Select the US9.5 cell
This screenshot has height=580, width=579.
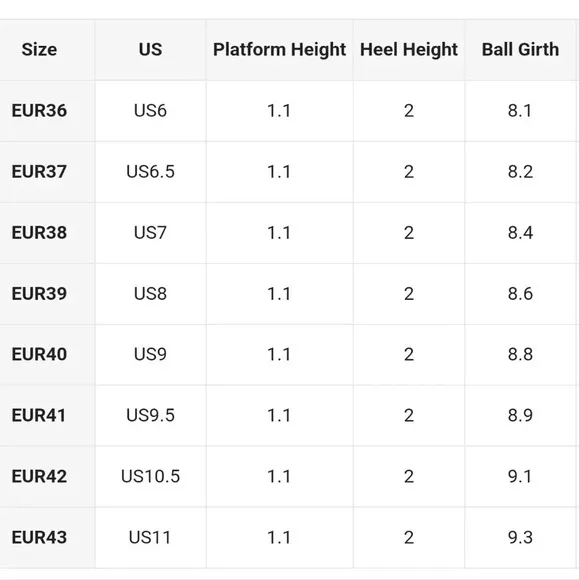[x=150, y=415]
